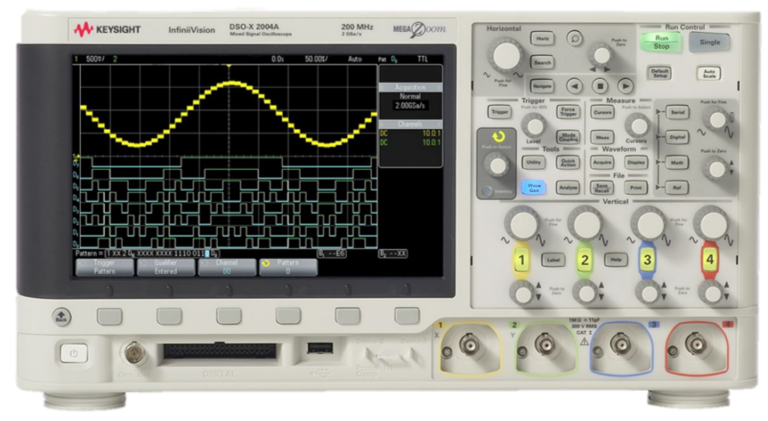
Task: Toggle yellow channel 1 button
Action: [x=521, y=259]
